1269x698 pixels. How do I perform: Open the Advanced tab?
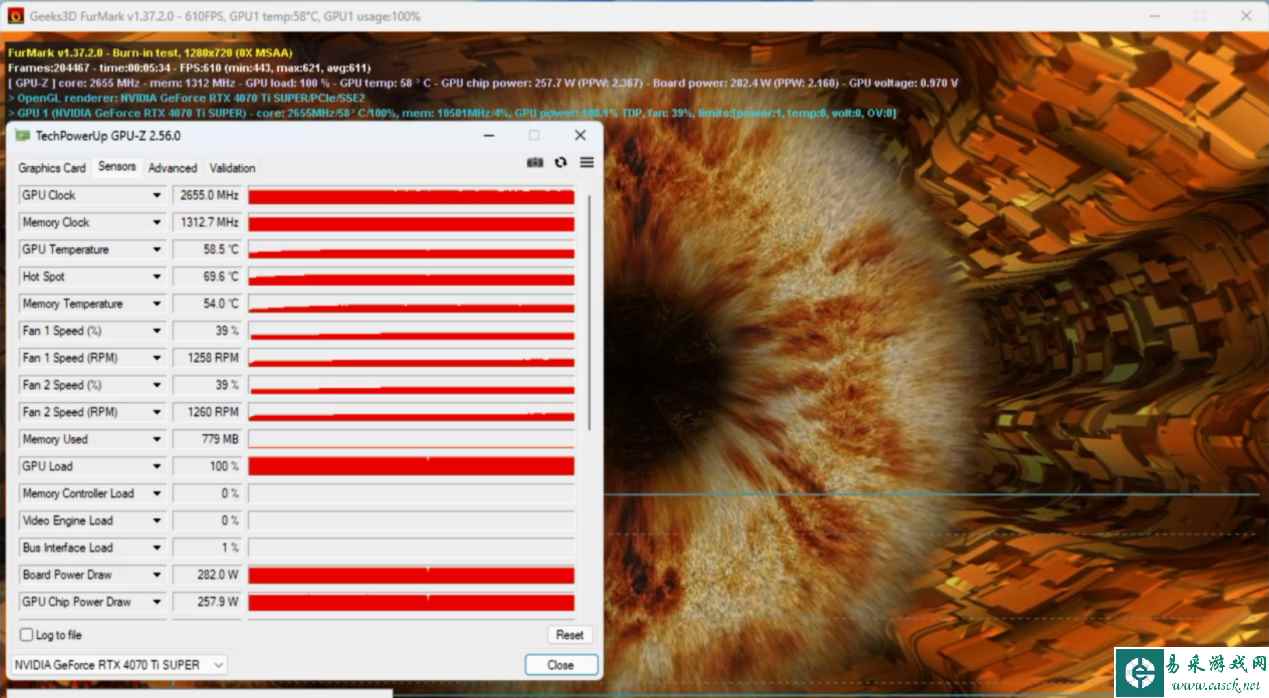[x=173, y=168]
